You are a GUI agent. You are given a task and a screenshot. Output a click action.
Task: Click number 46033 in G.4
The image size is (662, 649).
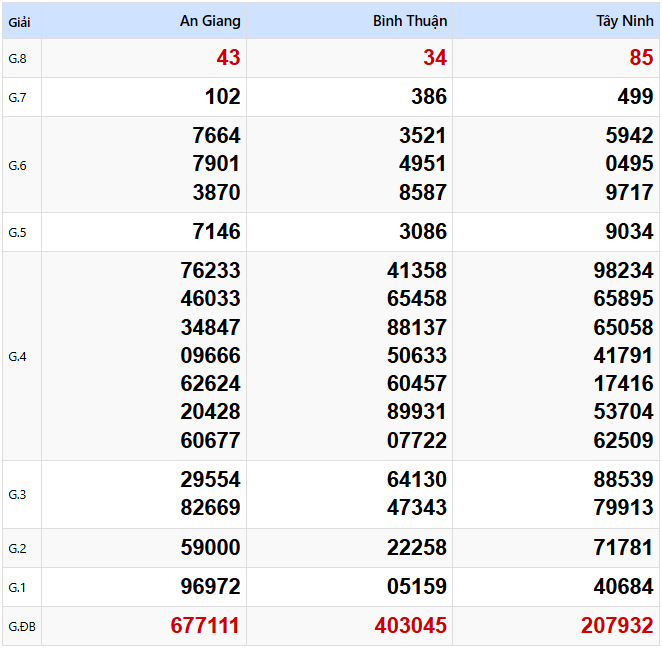tap(211, 298)
